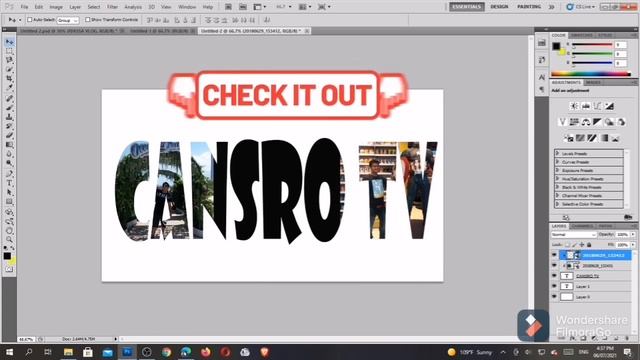This screenshot has width=640, height=360.
Task: Expand Exposure Presets
Action: click(x=558, y=170)
